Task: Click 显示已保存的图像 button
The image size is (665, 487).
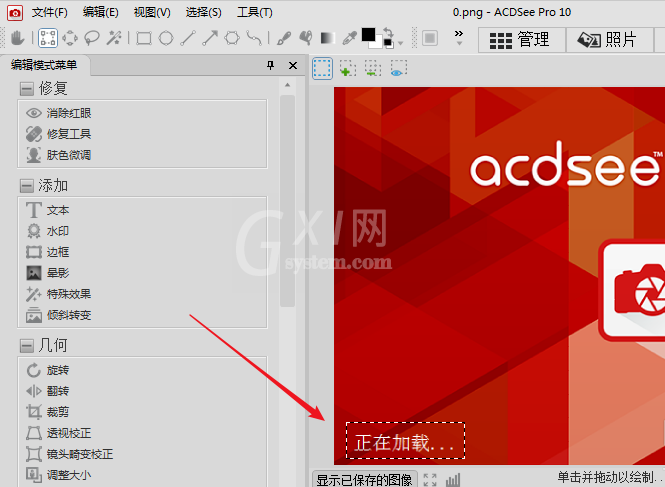Action: [364, 479]
